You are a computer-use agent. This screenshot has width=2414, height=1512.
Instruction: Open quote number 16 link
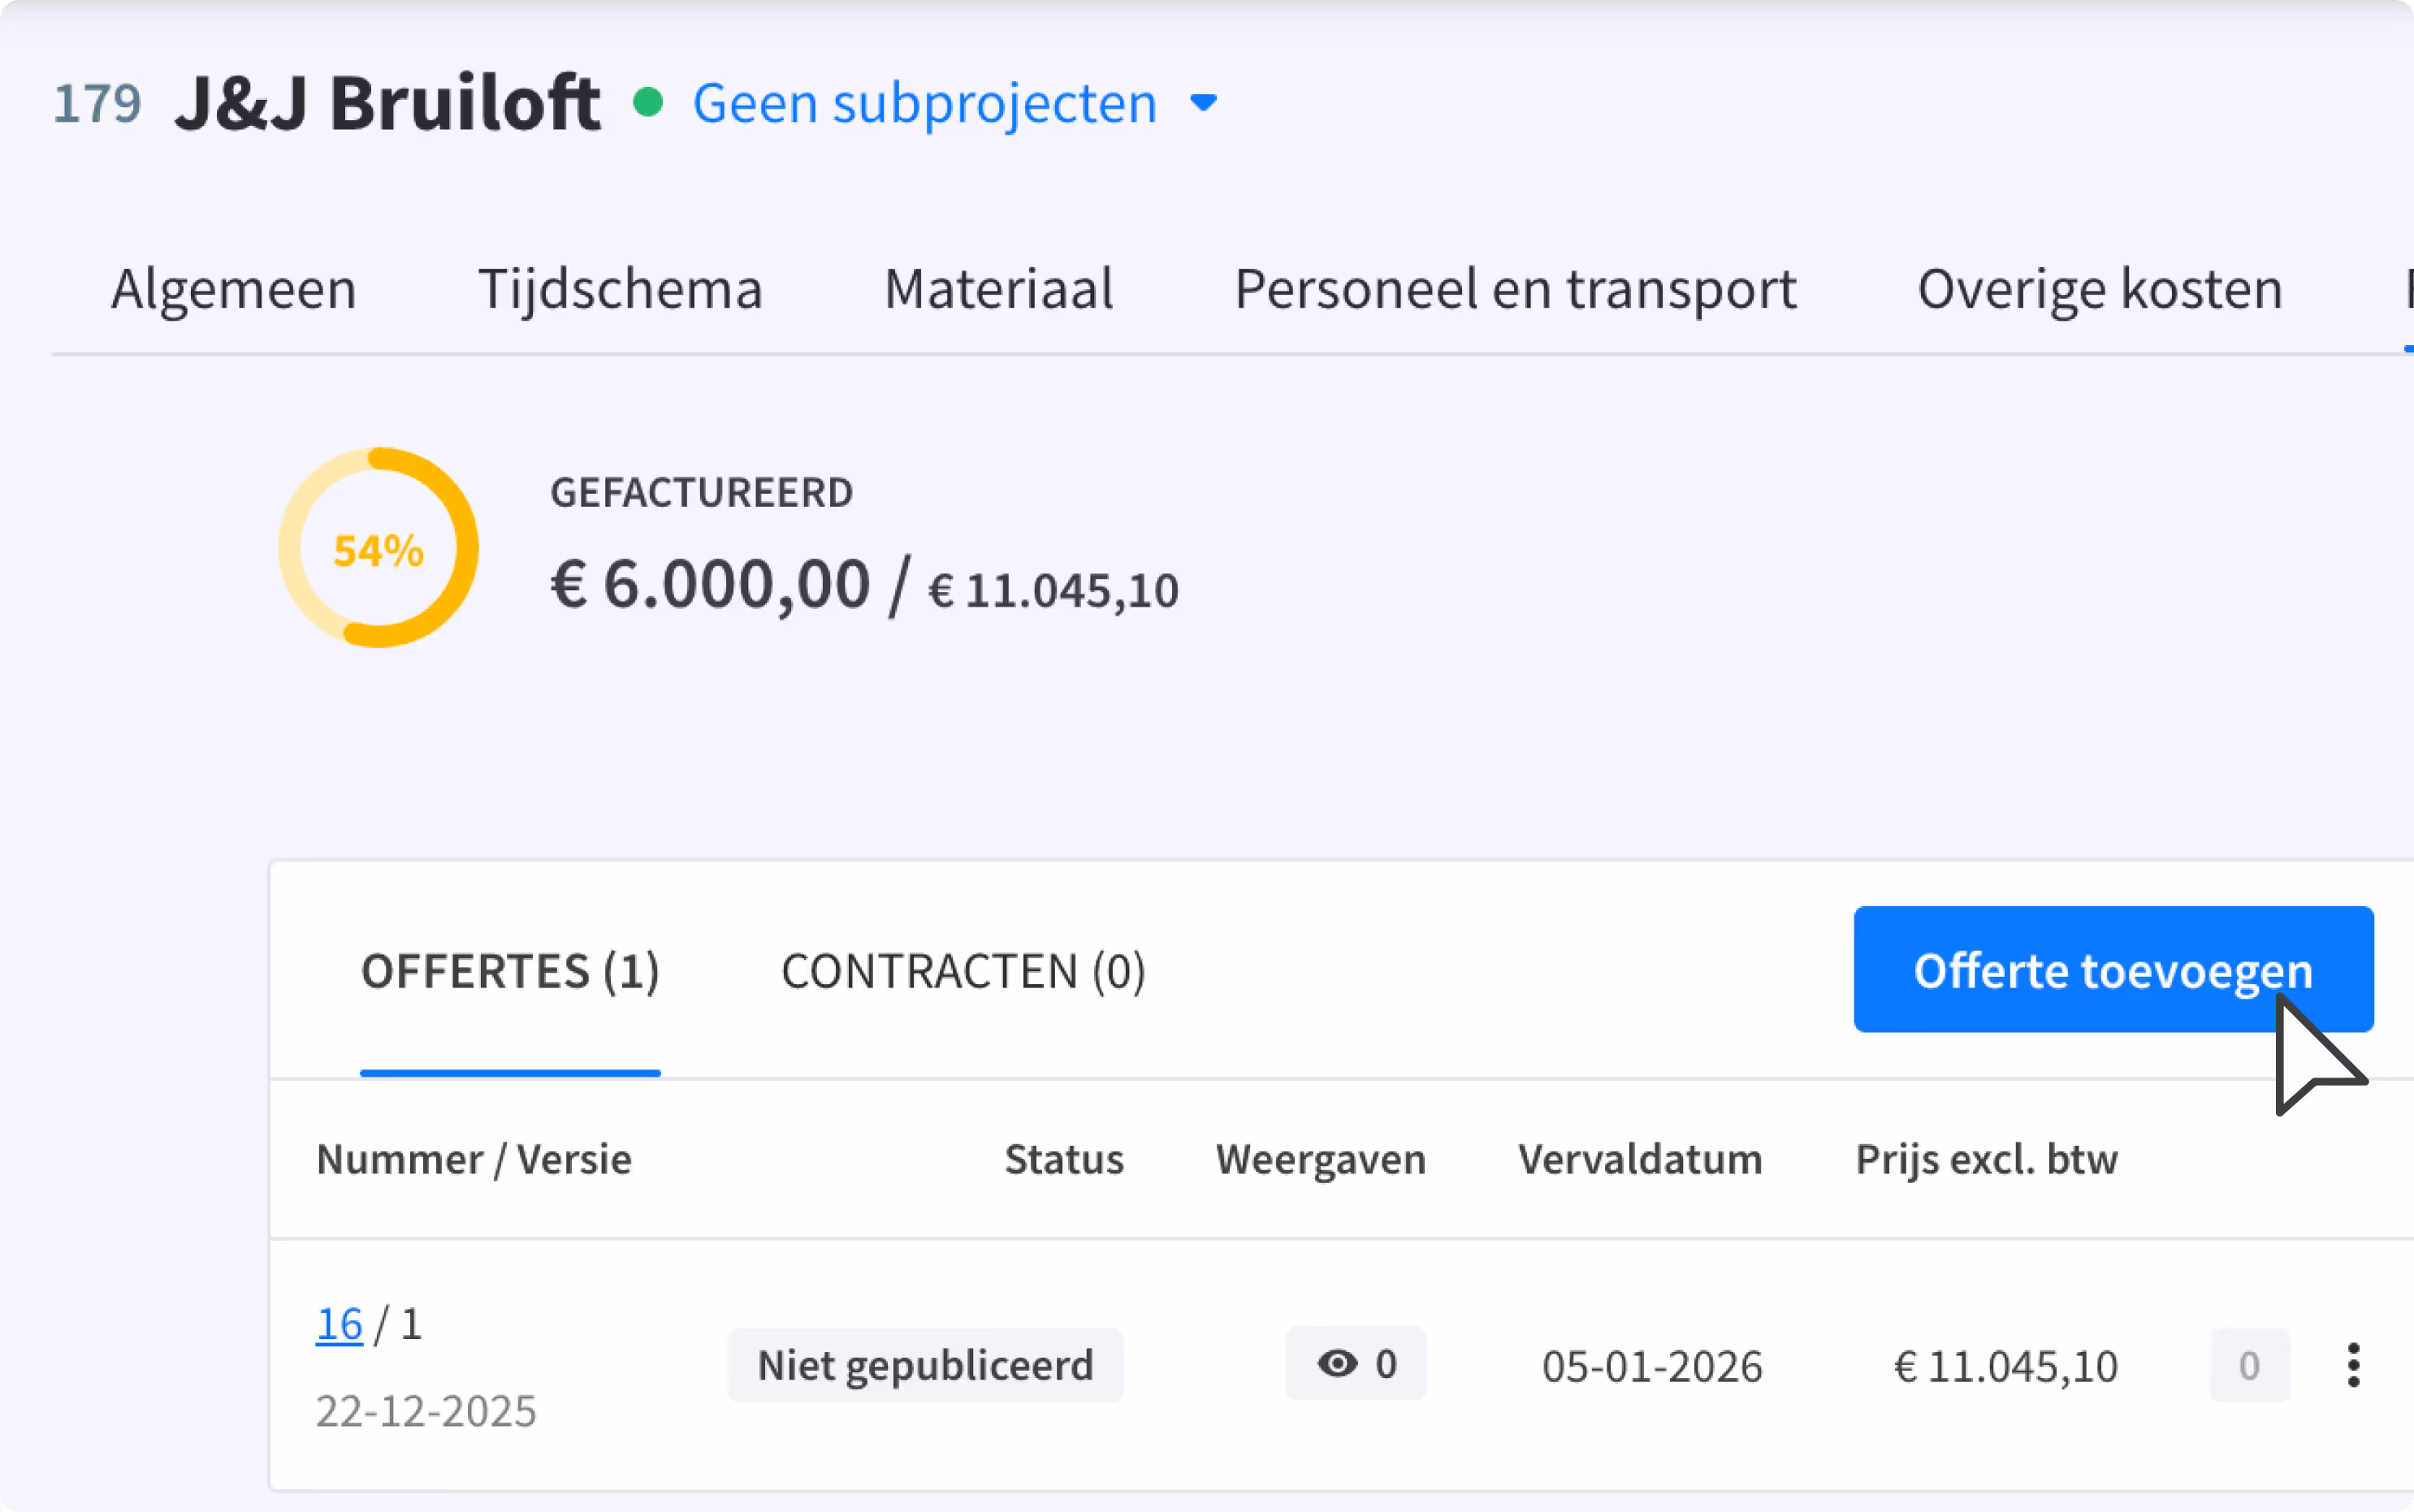pyautogui.click(x=339, y=1324)
